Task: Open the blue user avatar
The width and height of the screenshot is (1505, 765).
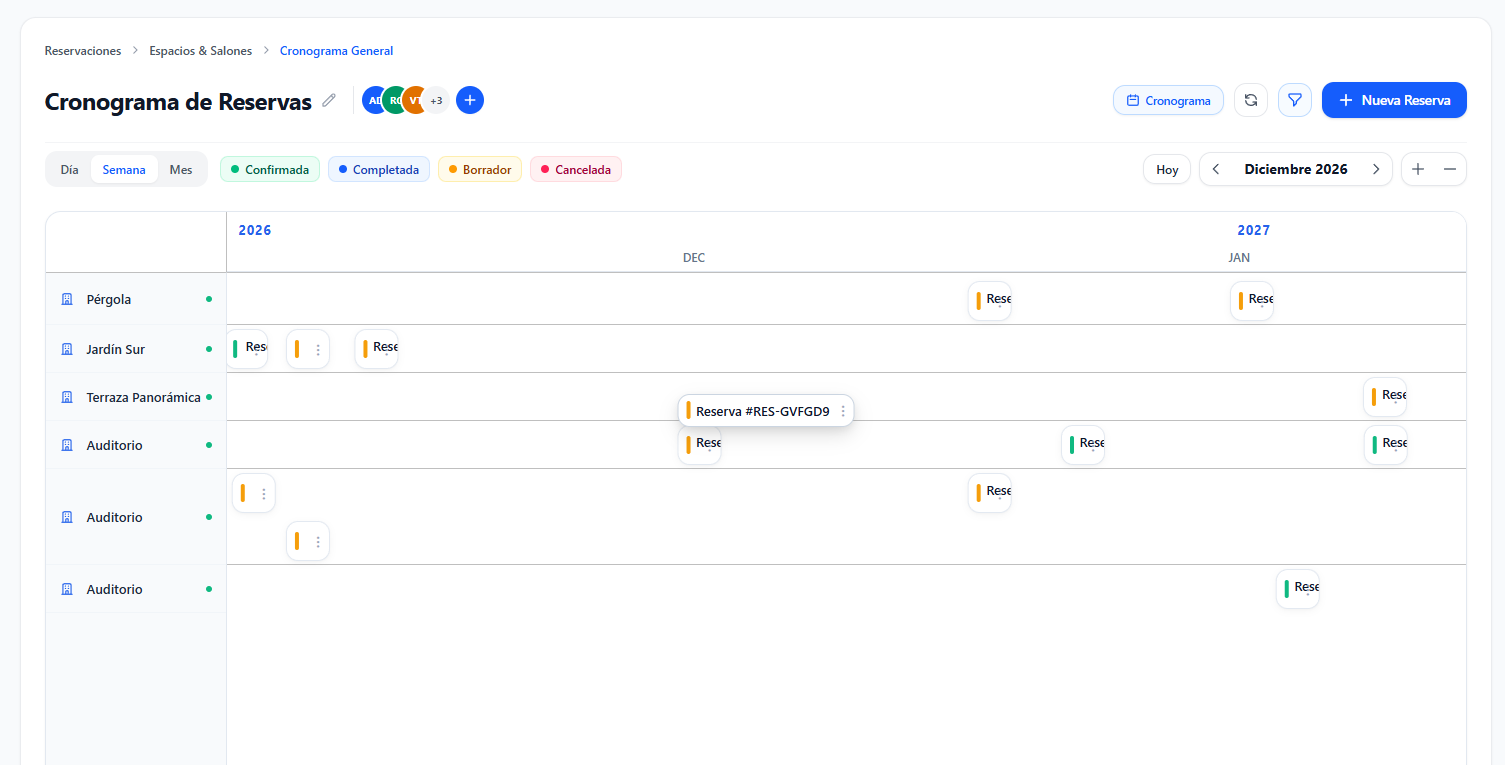Action: (375, 100)
